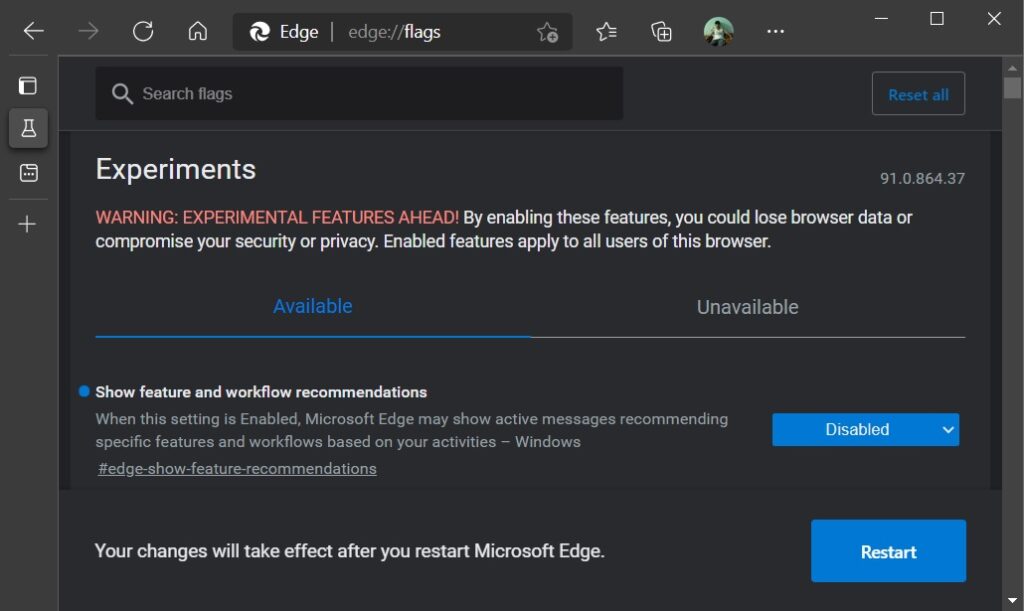Open a new tab with the plus icon
1024x611 pixels.
pyautogui.click(x=27, y=223)
